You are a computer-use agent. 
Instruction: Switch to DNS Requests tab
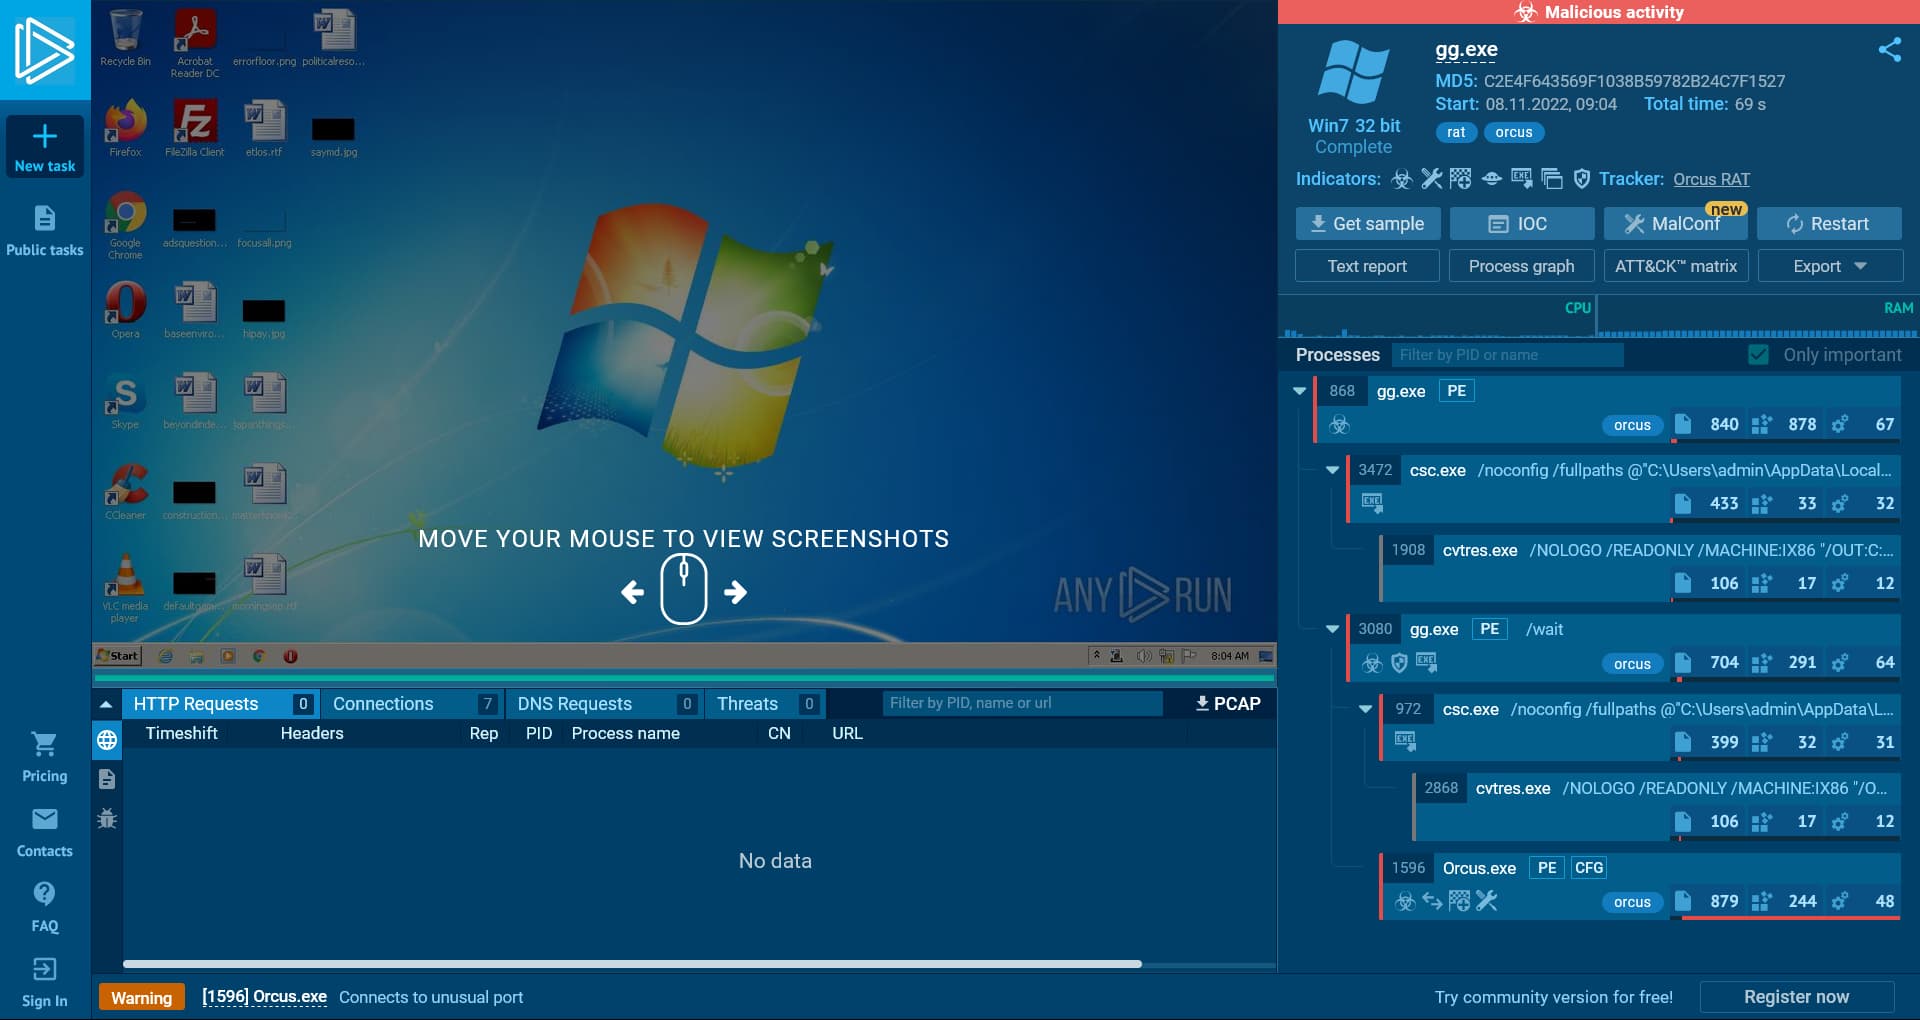(605, 704)
